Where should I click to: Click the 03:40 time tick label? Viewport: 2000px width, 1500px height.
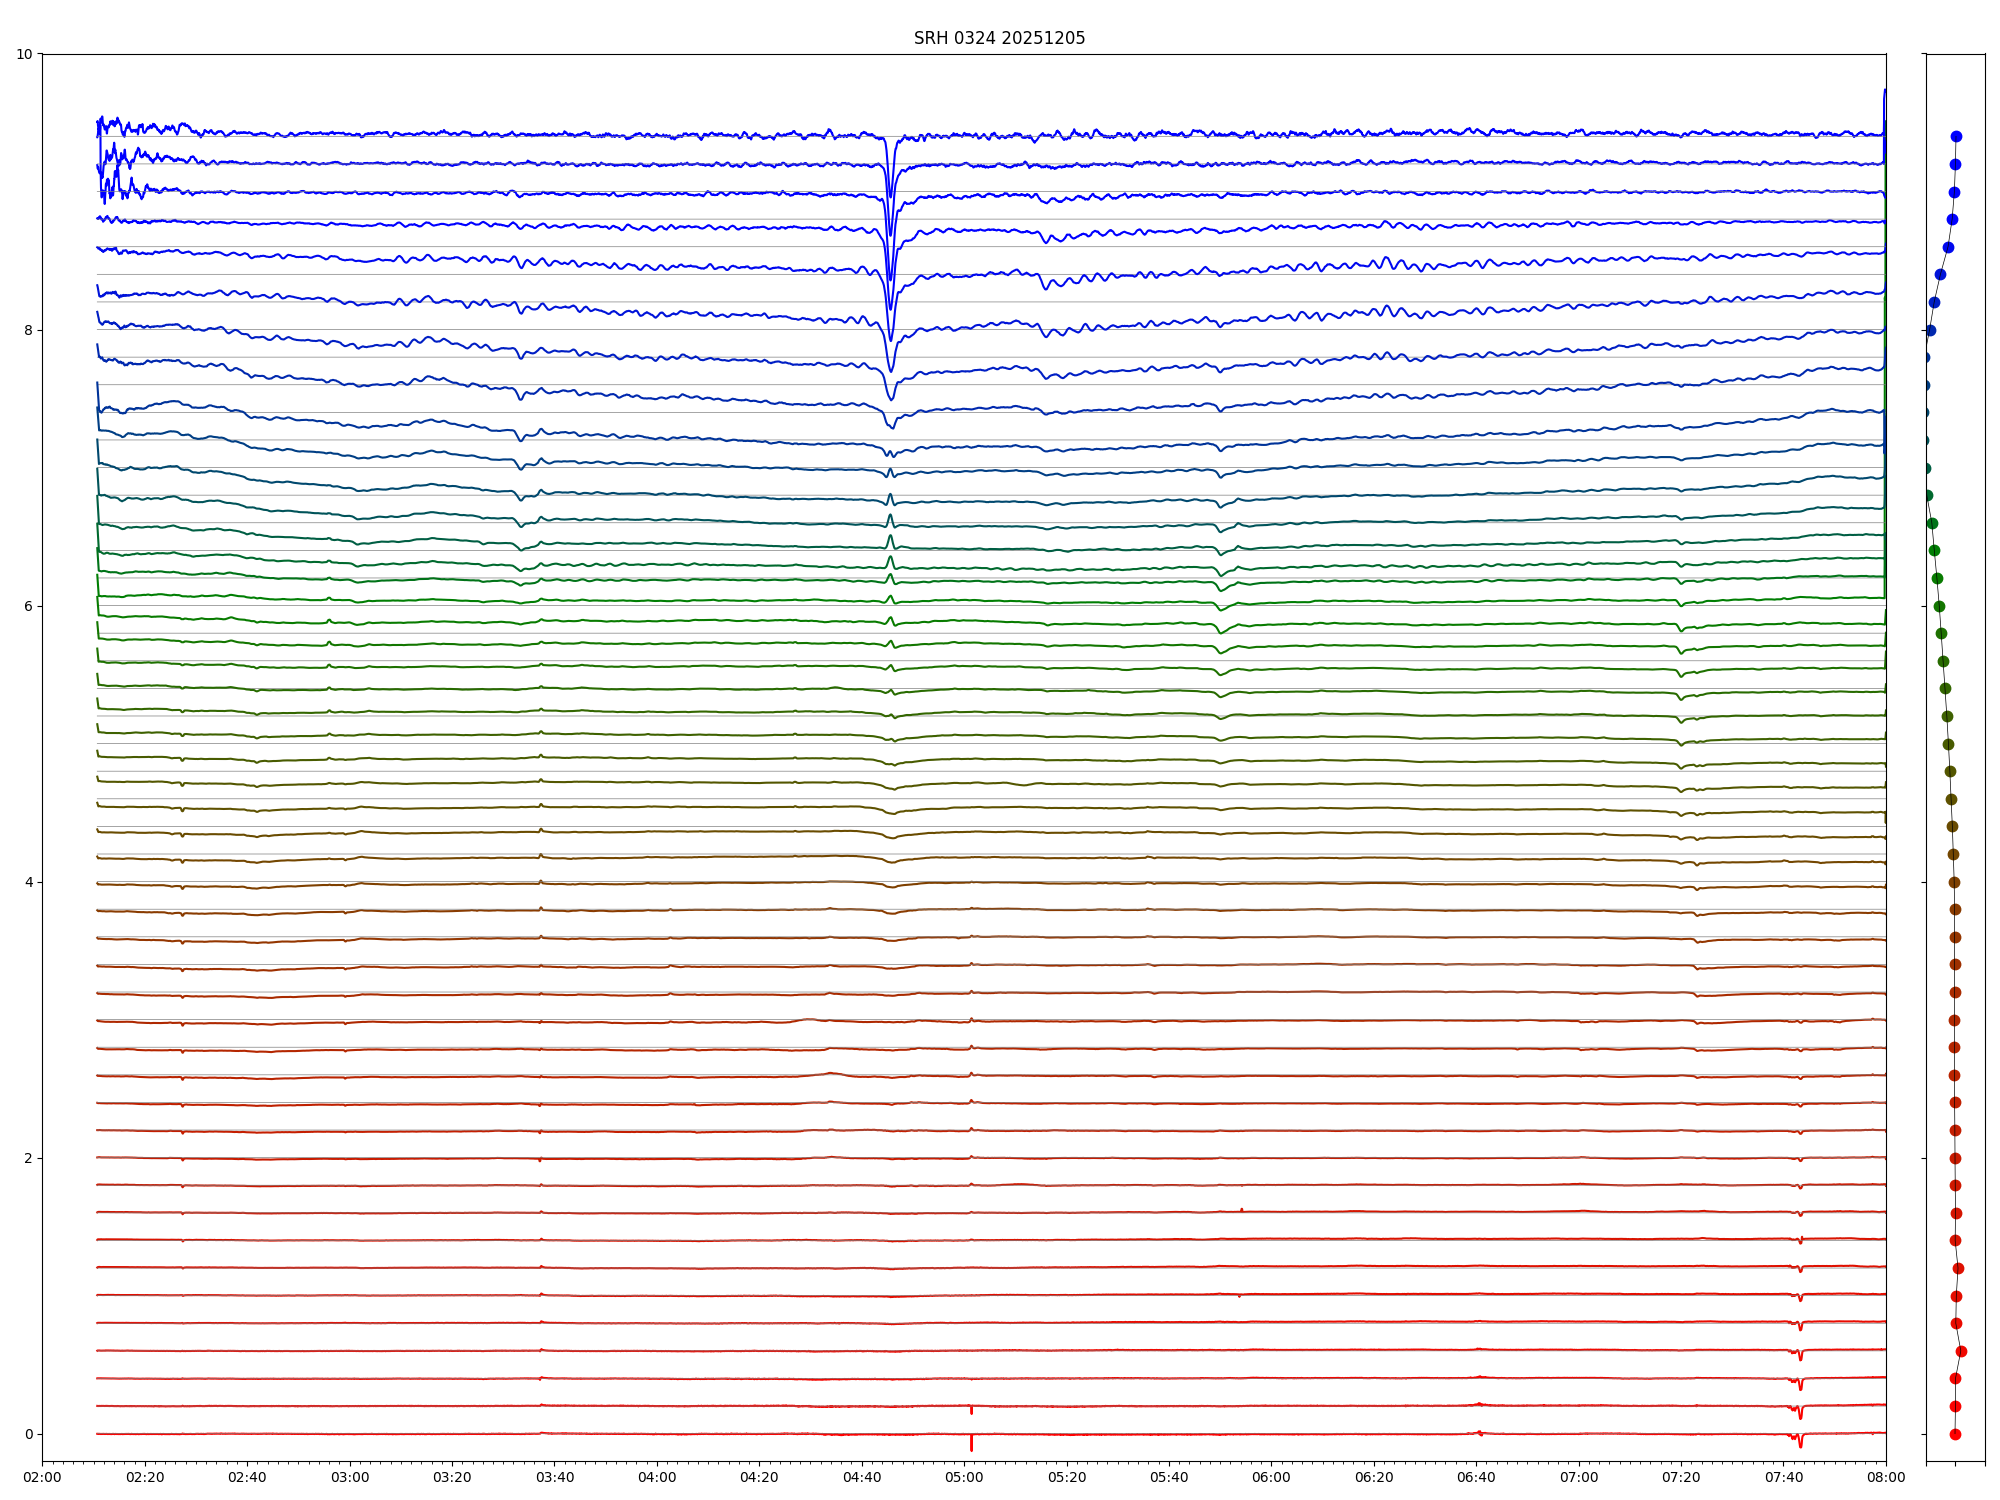tap(555, 1477)
